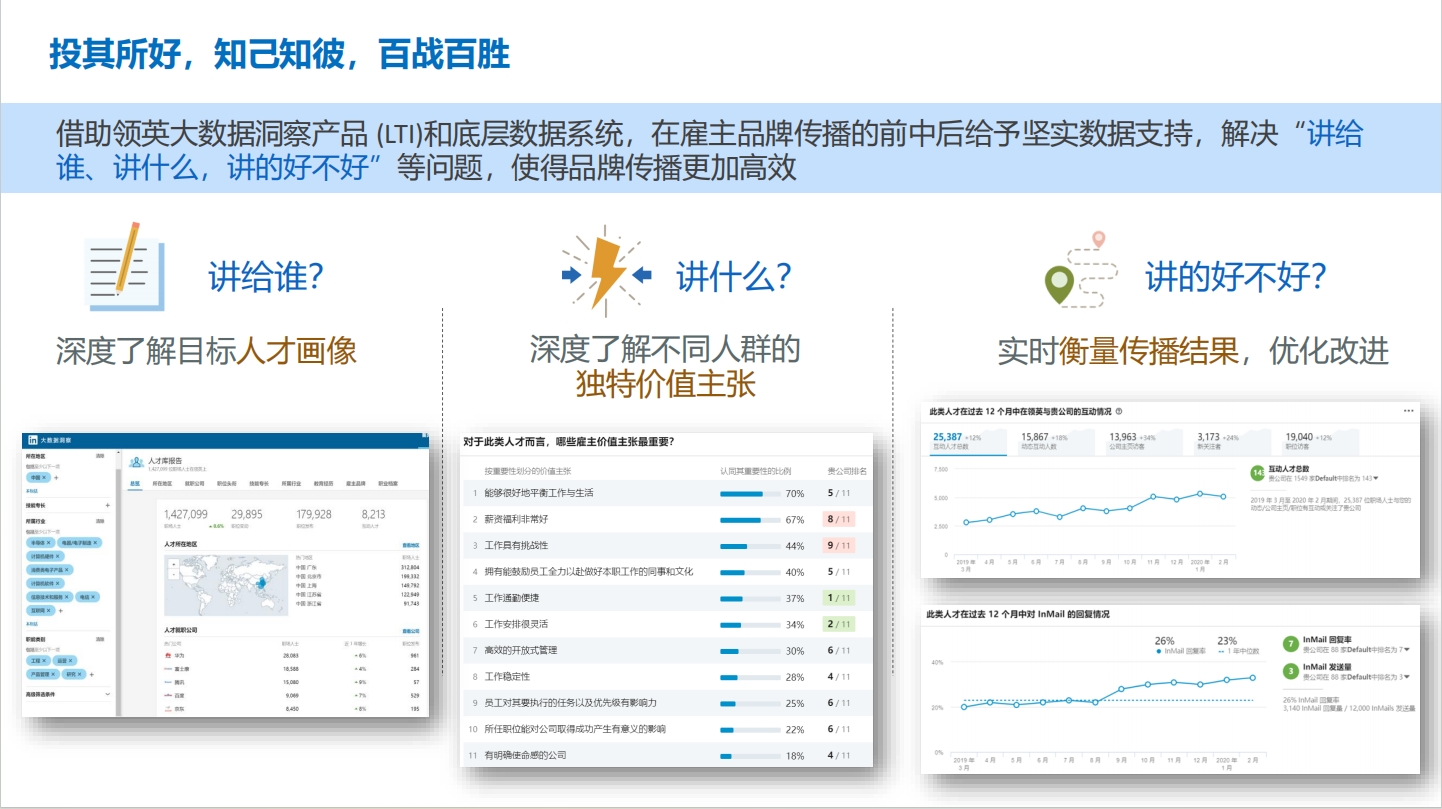Switch to the 所在地区 tab in report

pyautogui.click(x=162, y=483)
